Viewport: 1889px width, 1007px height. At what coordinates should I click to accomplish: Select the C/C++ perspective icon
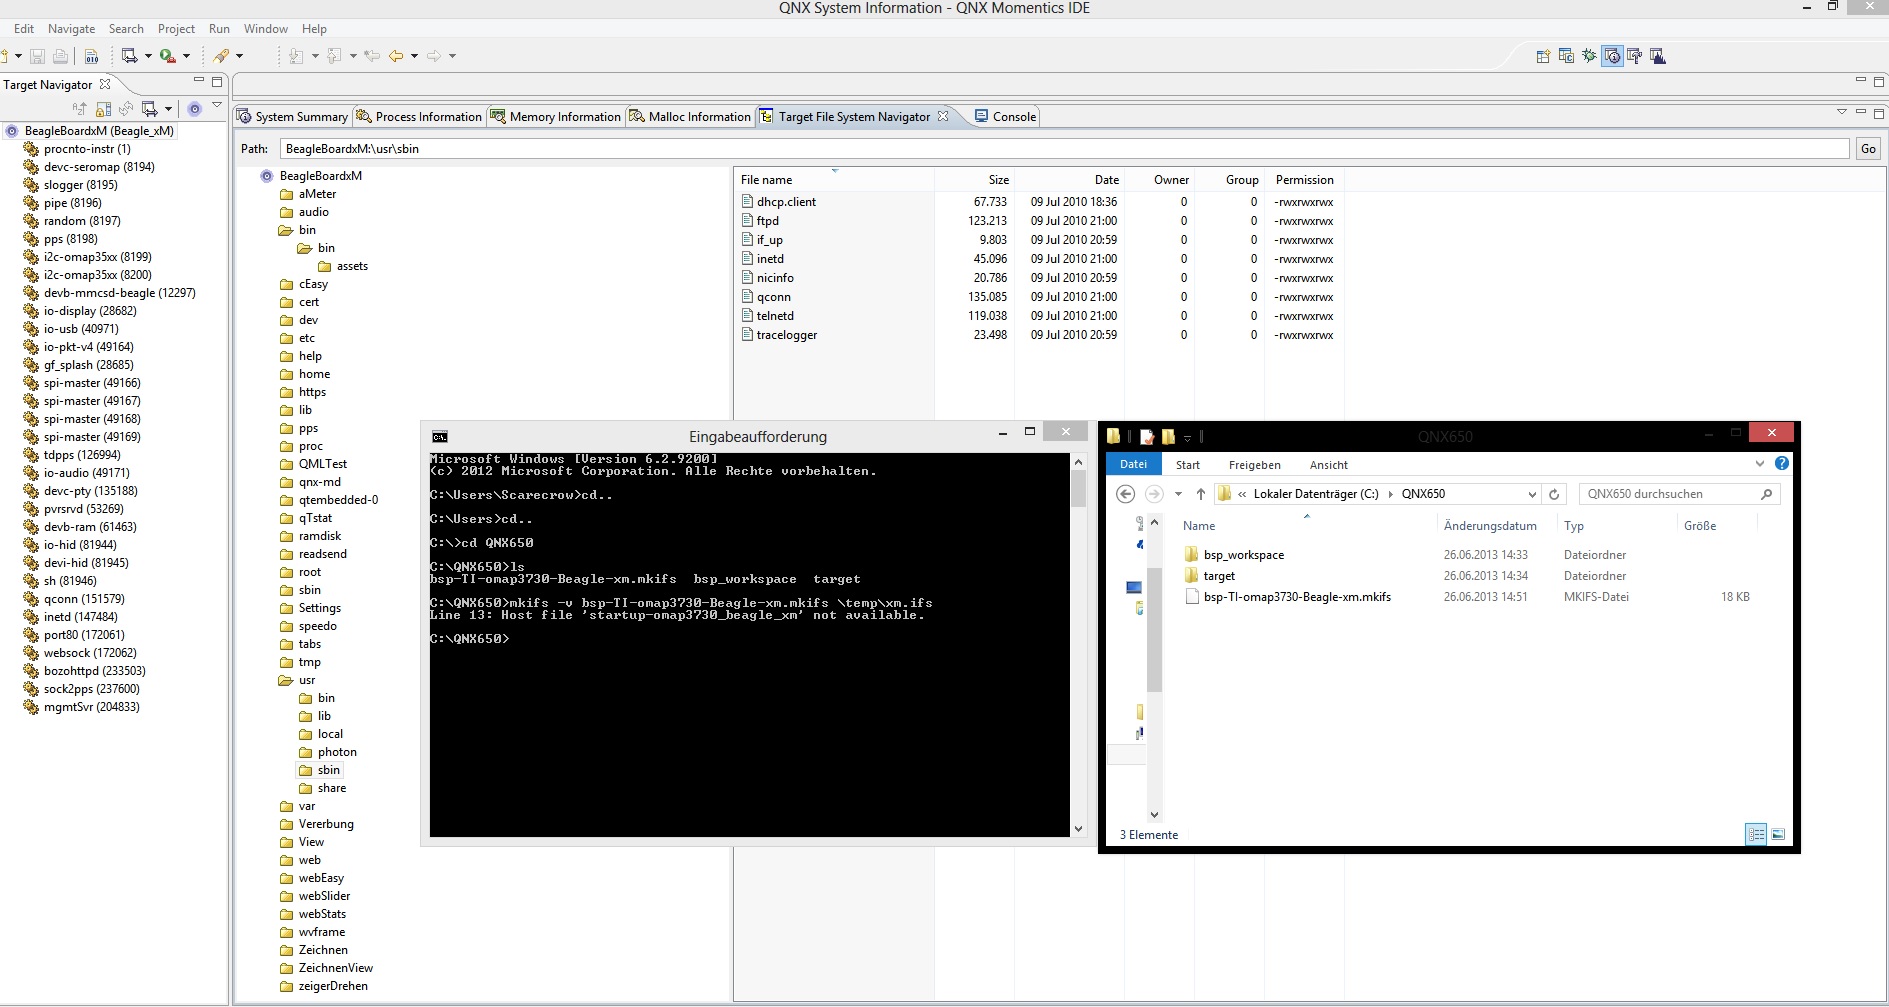click(x=1566, y=56)
